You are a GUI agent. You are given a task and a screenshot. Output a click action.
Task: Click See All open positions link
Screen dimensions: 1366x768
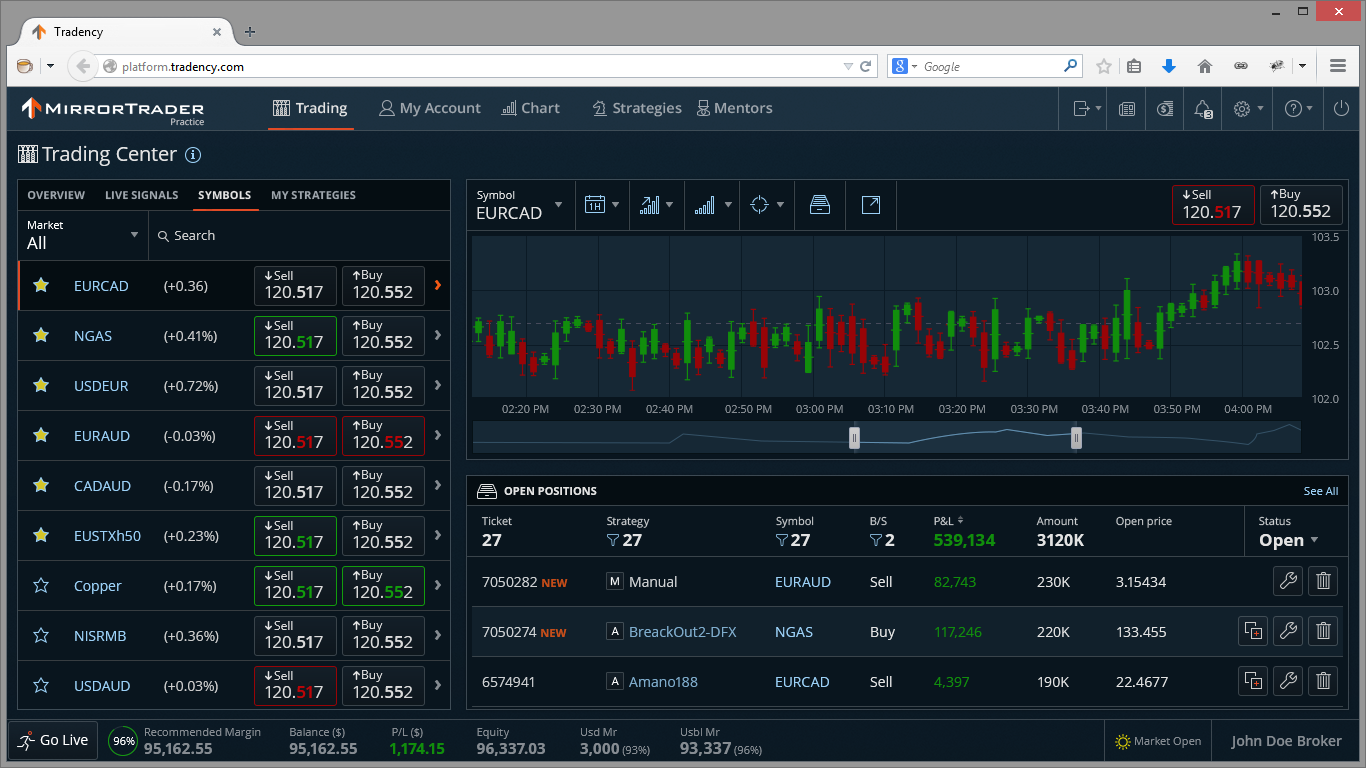pyautogui.click(x=1321, y=491)
